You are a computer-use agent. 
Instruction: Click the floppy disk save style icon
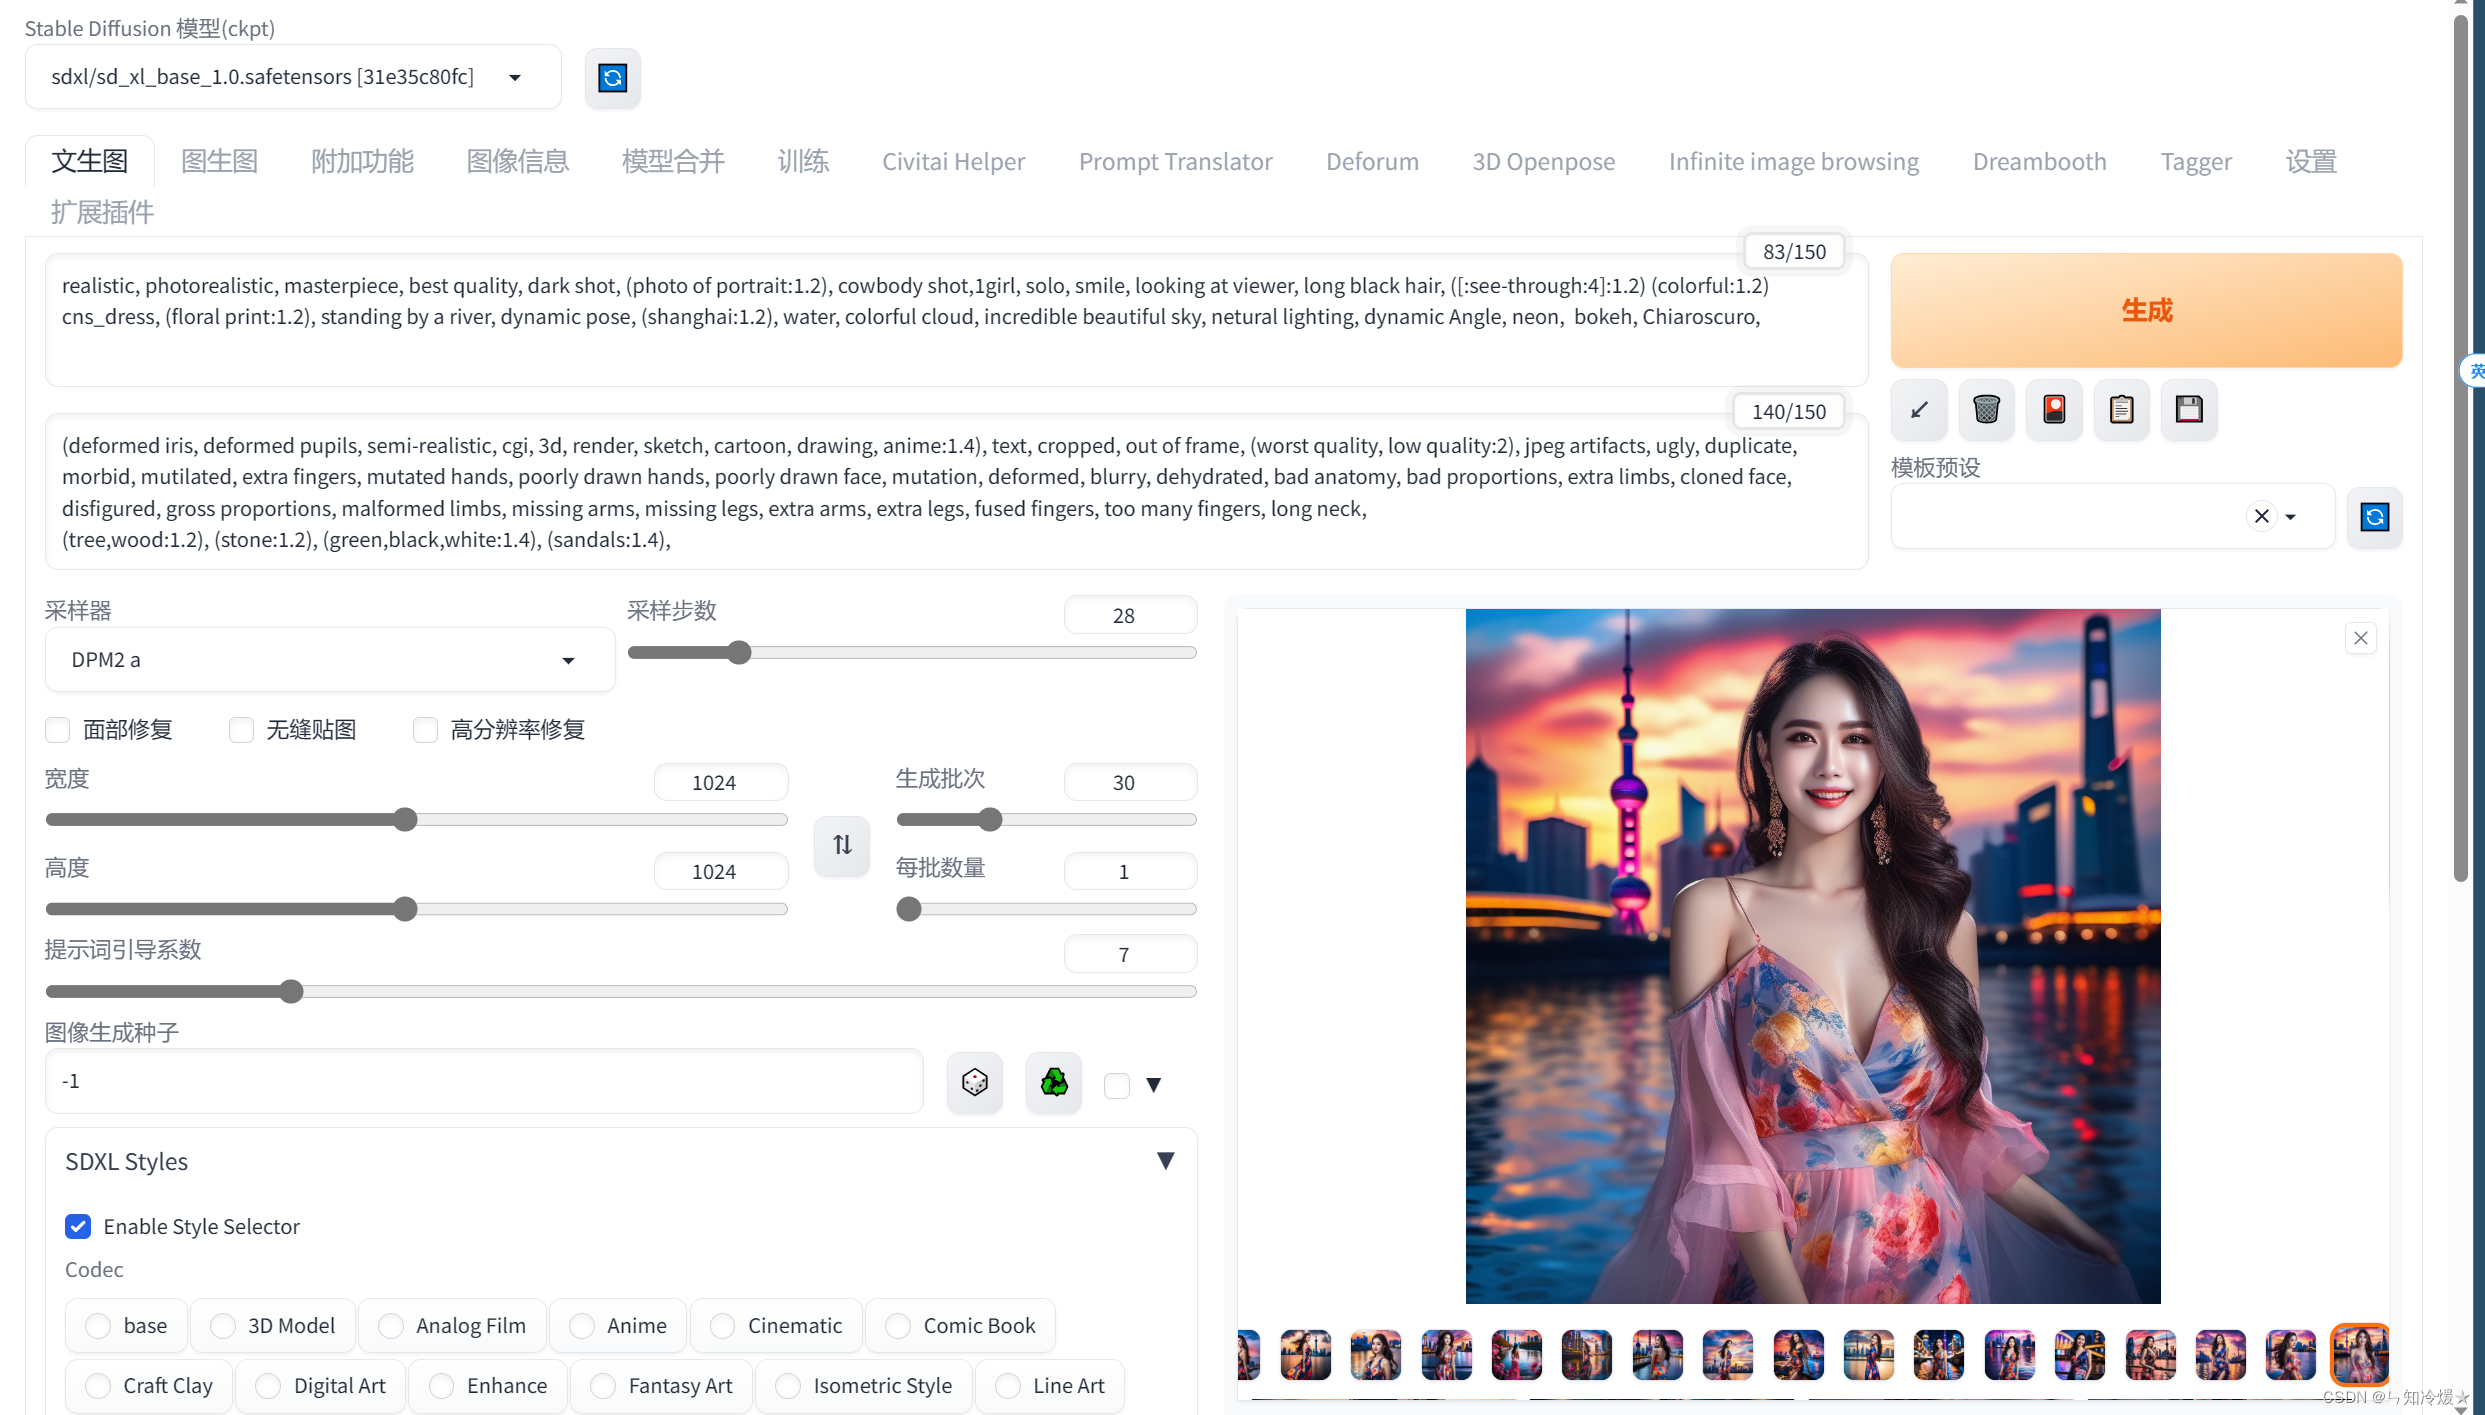pyautogui.click(x=2189, y=409)
